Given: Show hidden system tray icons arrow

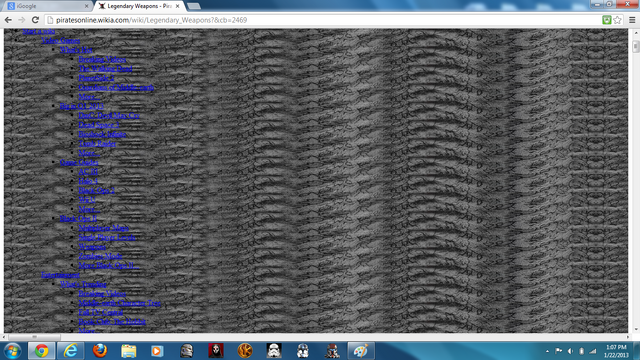Looking at the screenshot, I should click(x=547, y=351).
